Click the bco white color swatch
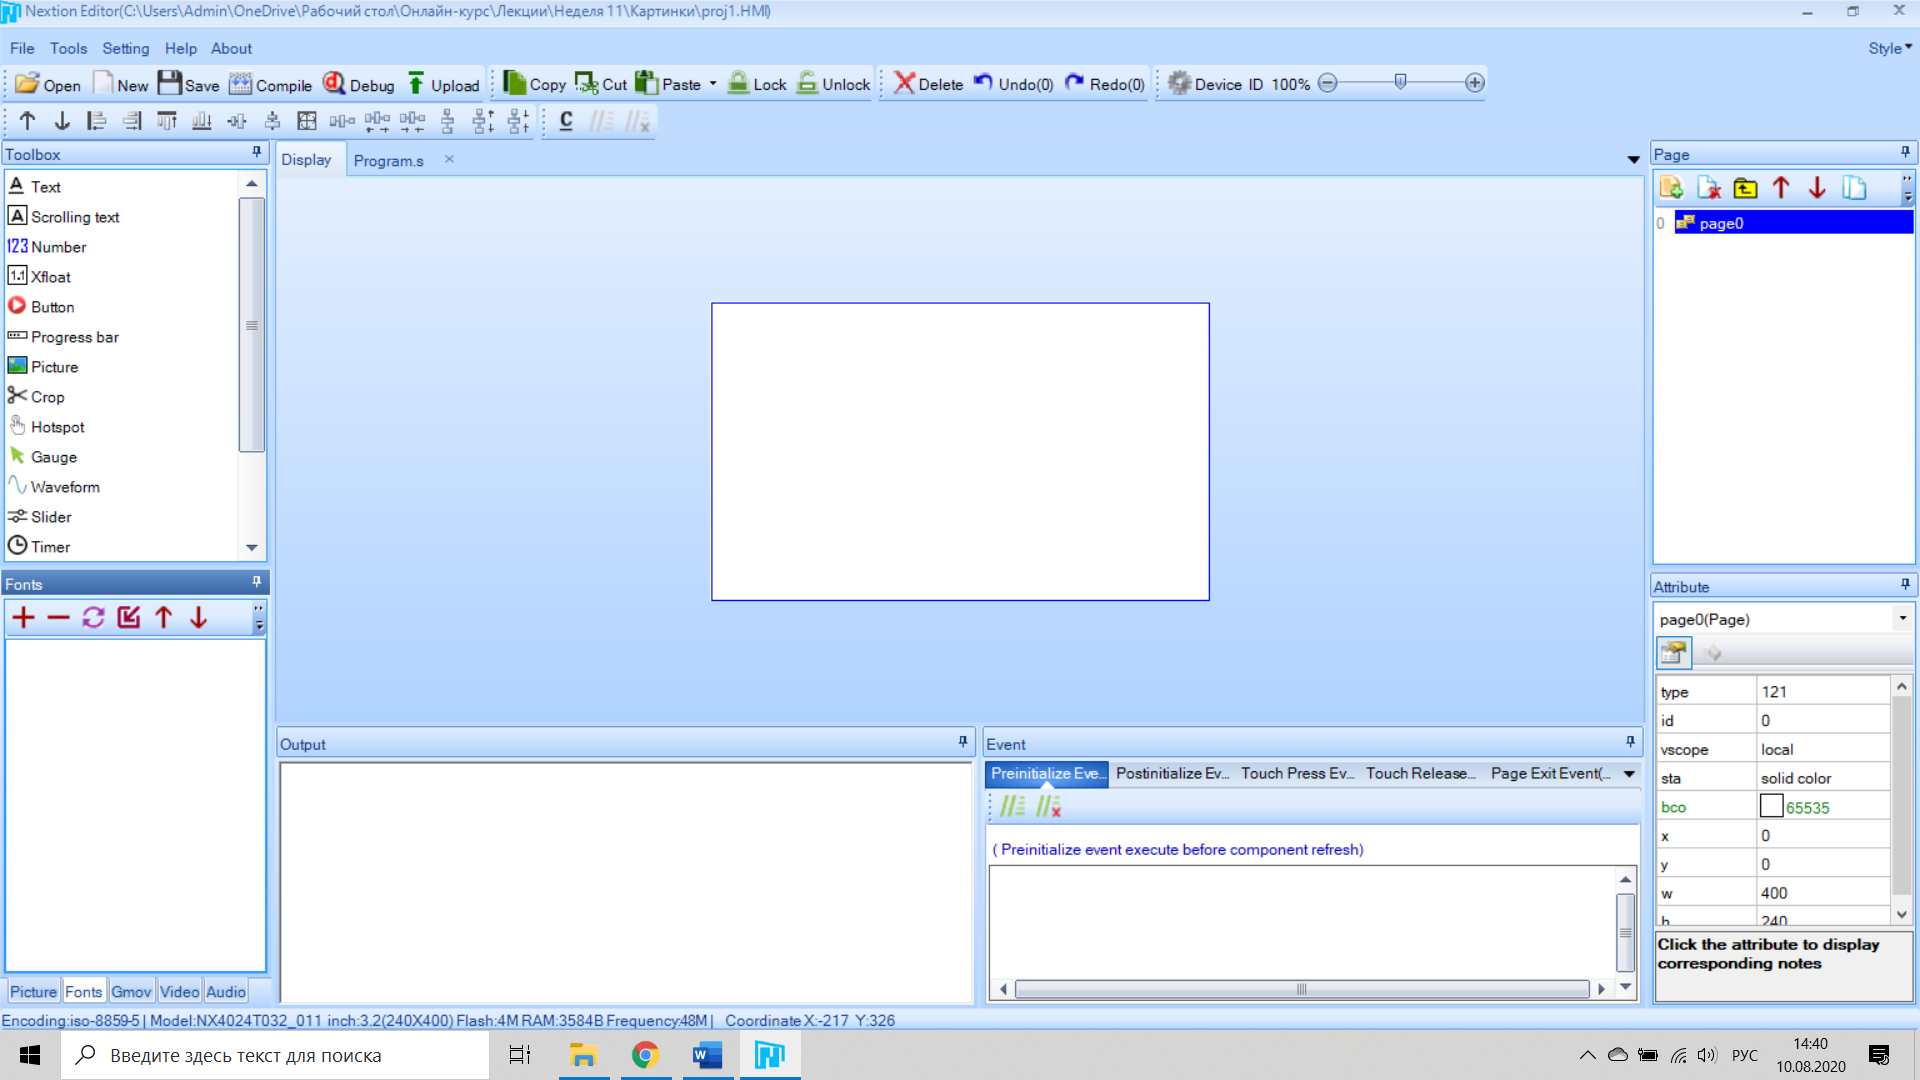Viewport: 1920px width, 1080px height. (1771, 806)
